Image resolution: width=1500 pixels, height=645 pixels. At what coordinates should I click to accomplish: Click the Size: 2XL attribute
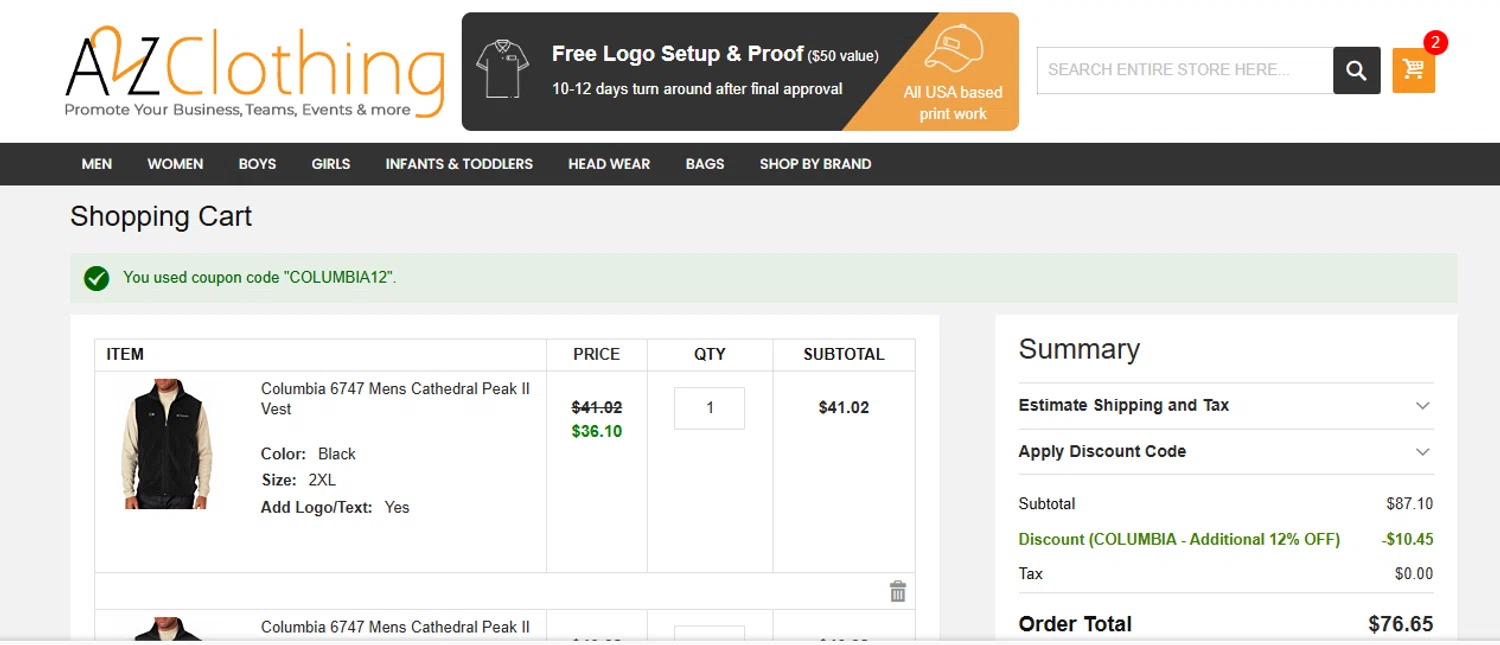tap(298, 480)
